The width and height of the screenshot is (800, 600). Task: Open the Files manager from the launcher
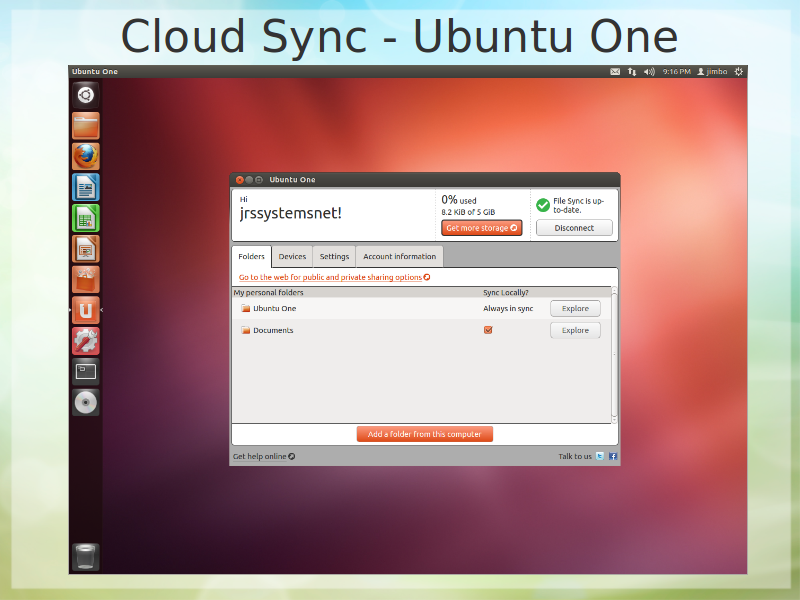[x=86, y=126]
